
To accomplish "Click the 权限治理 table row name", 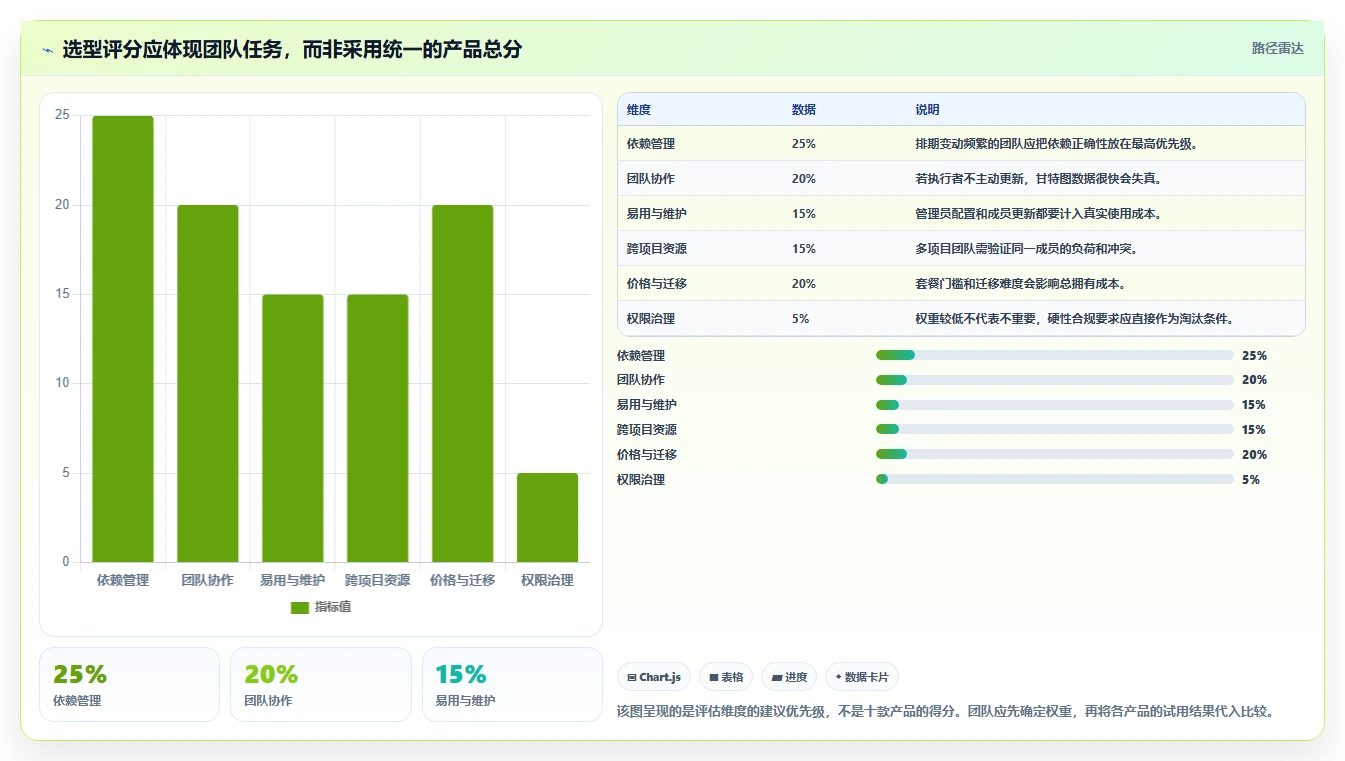I will tap(651, 319).
